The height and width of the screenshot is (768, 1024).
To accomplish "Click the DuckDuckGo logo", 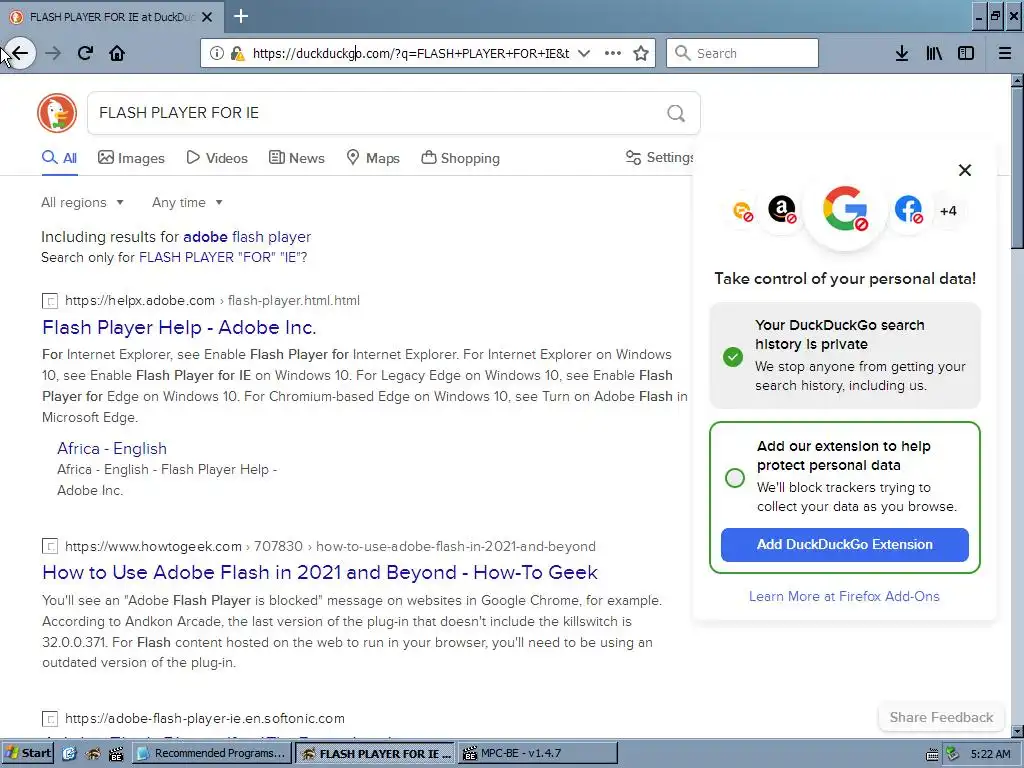I will coord(57,113).
